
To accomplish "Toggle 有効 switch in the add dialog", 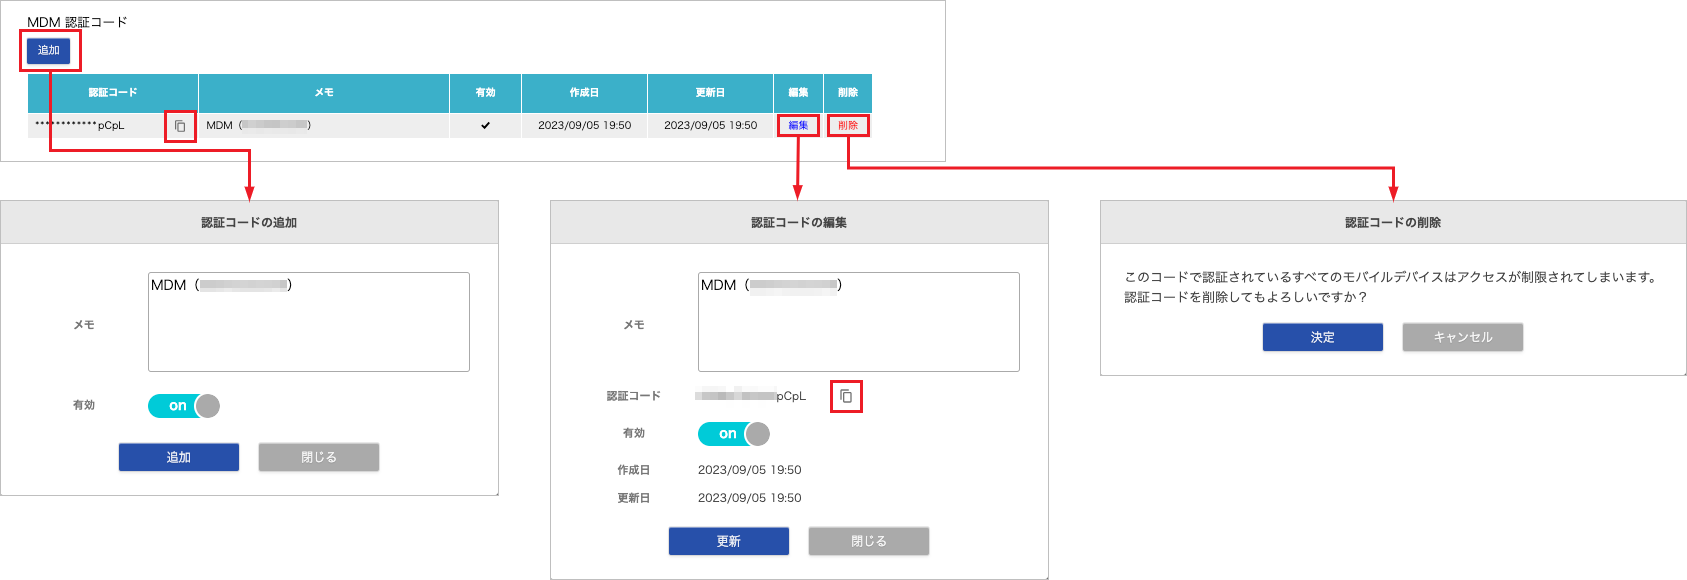I will 184,405.
